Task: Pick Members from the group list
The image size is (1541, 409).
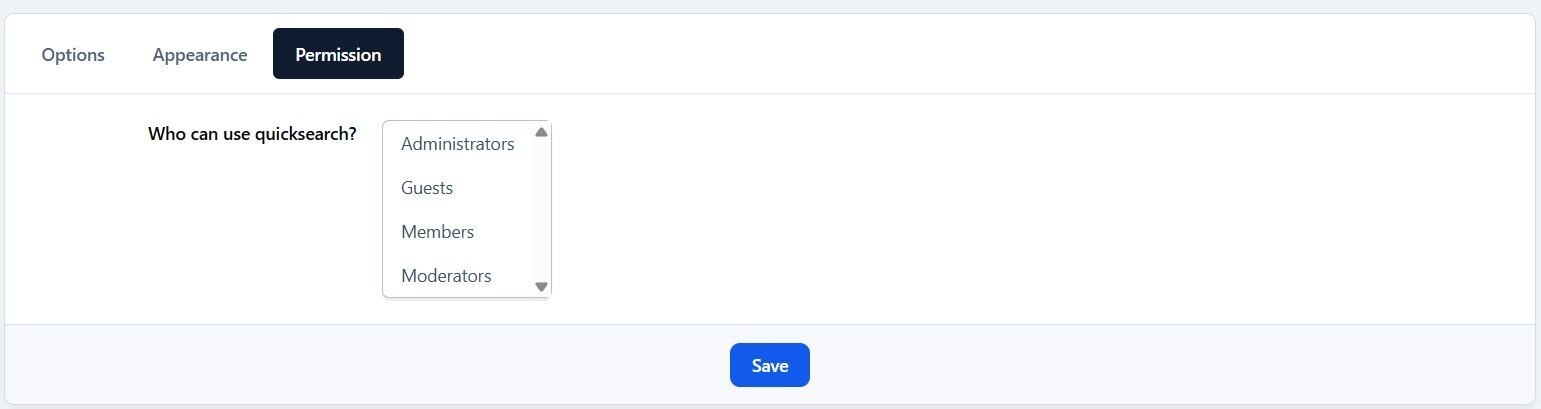Action: pos(437,232)
